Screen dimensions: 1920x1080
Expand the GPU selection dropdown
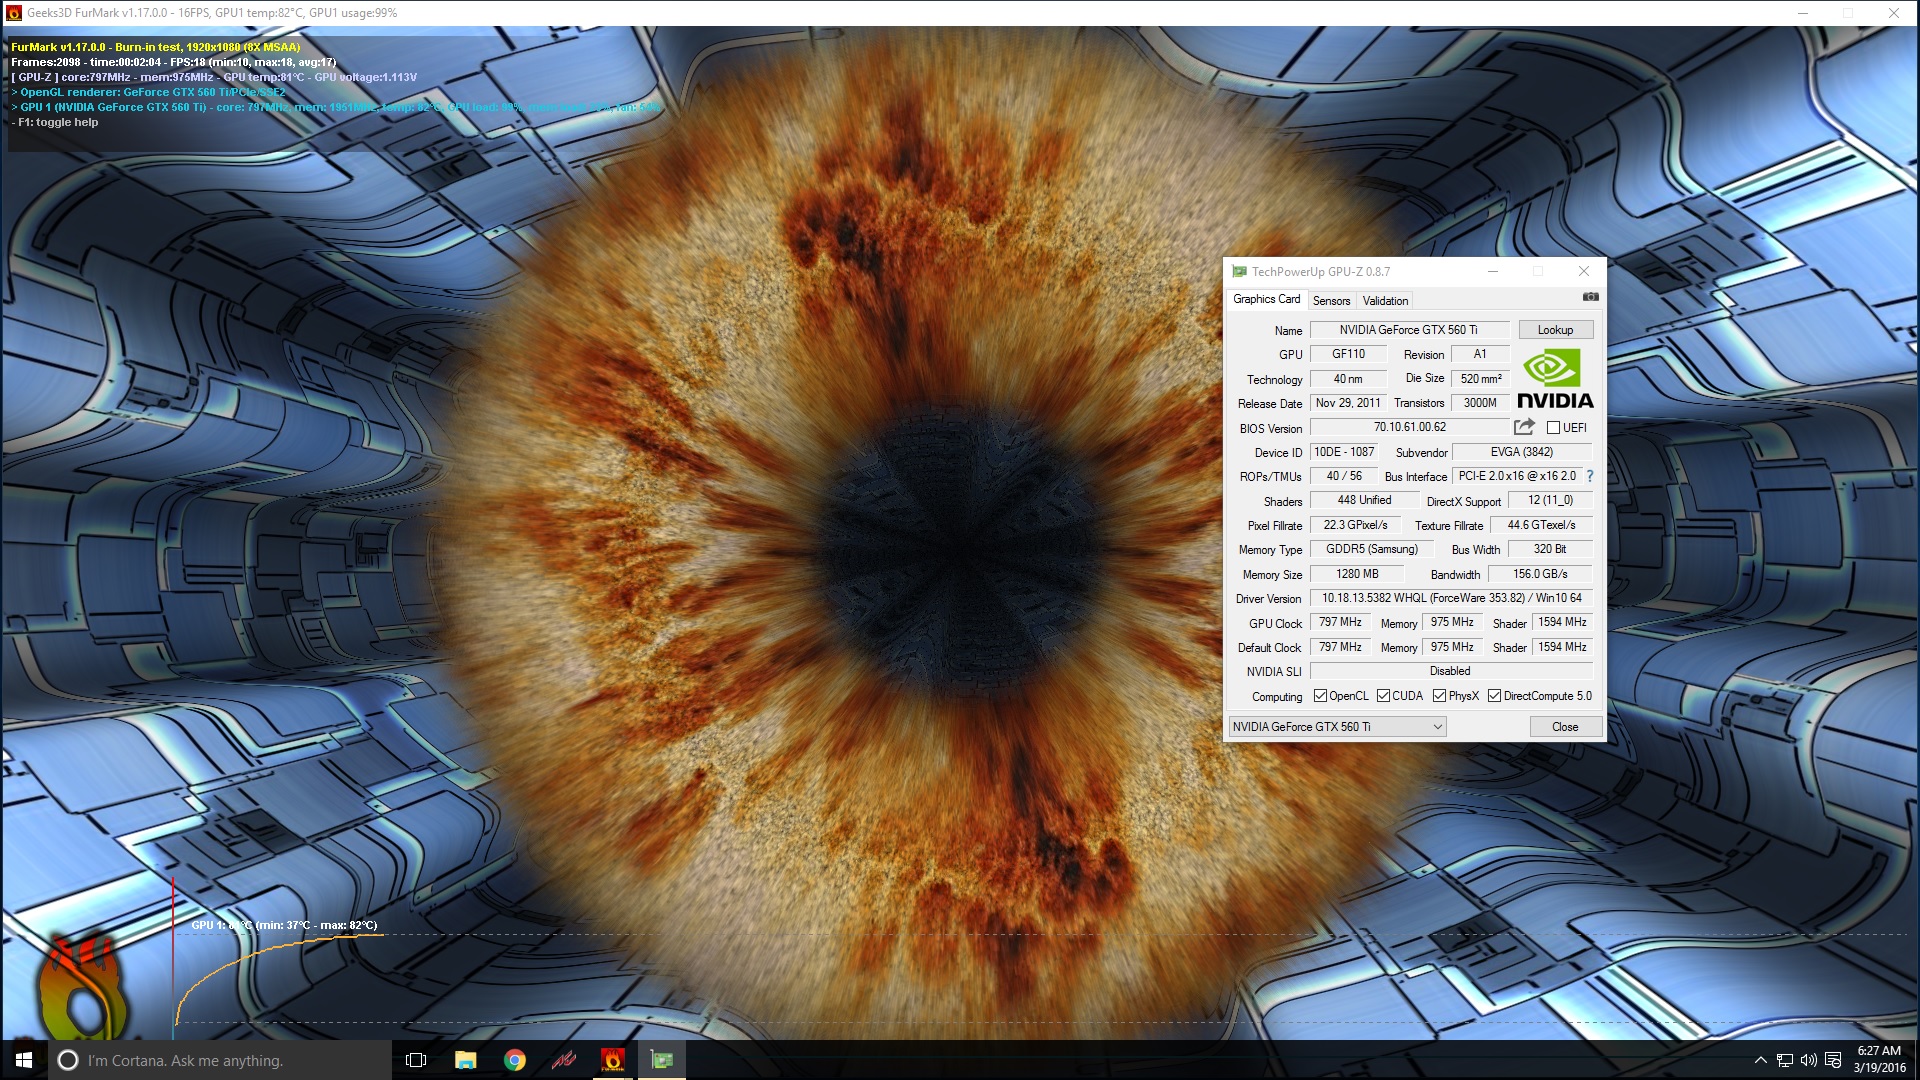[1437, 727]
